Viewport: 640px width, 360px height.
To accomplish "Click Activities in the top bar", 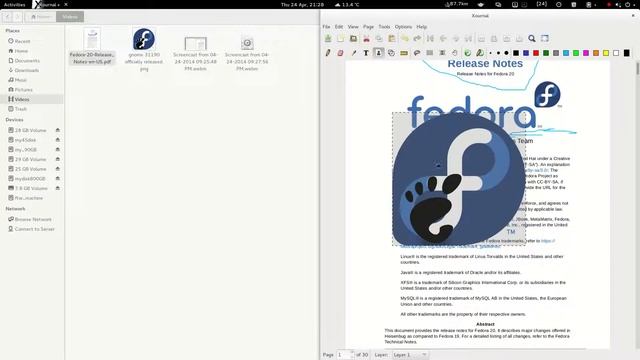I will [x=15, y=4].
